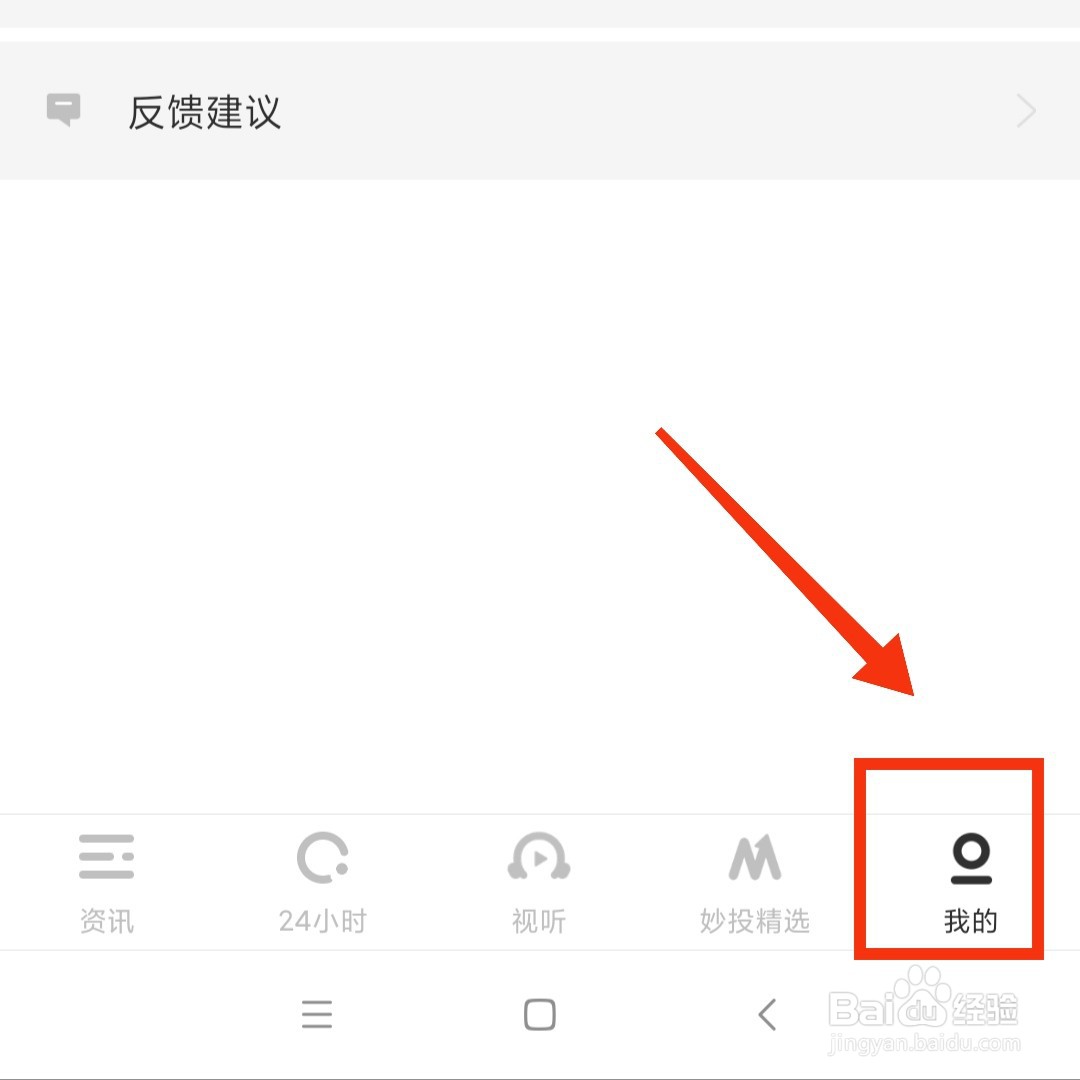Image resolution: width=1080 pixels, height=1080 pixels.
Task: Switch to the 我的 tab label
Action: click(971, 921)
